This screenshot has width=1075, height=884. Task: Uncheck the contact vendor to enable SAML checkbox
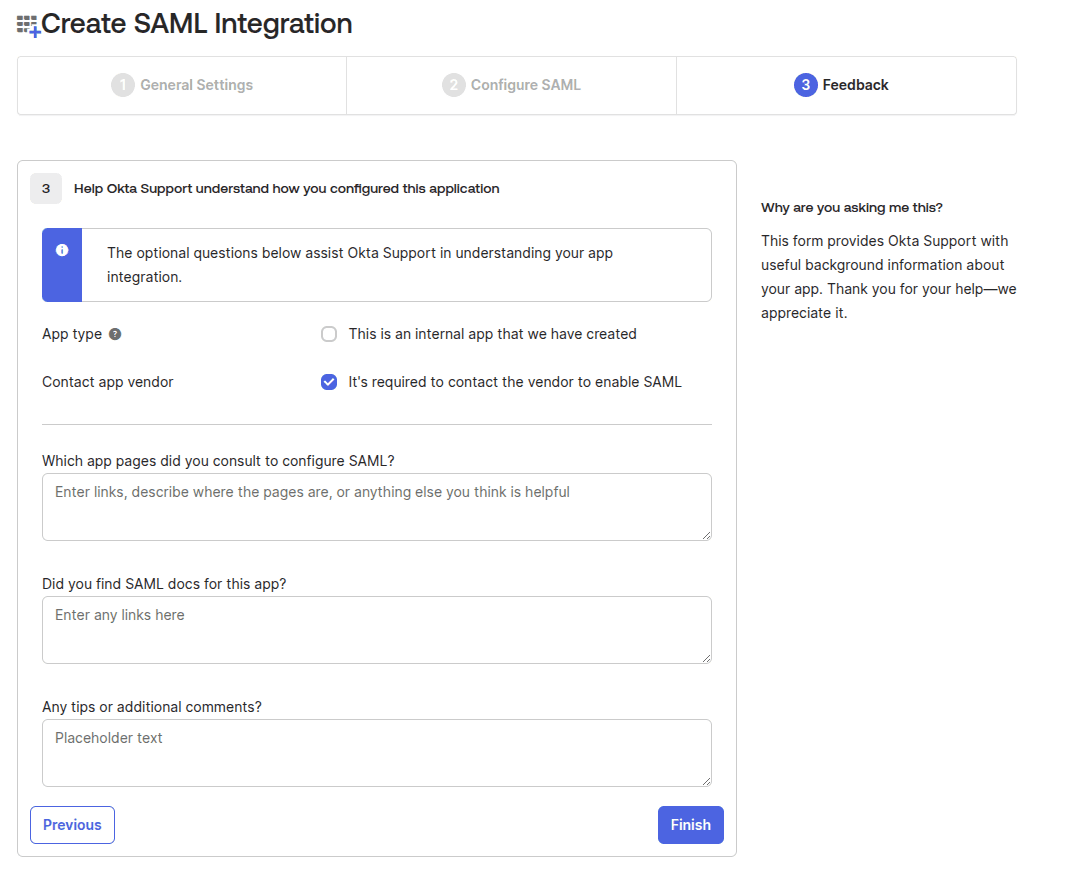(329, 382)
